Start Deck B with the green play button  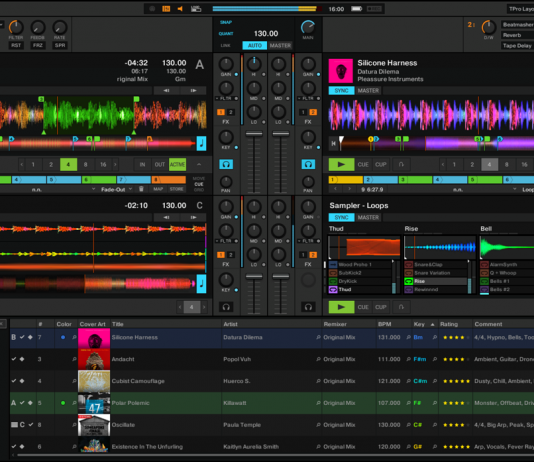(x=341, y=164)
